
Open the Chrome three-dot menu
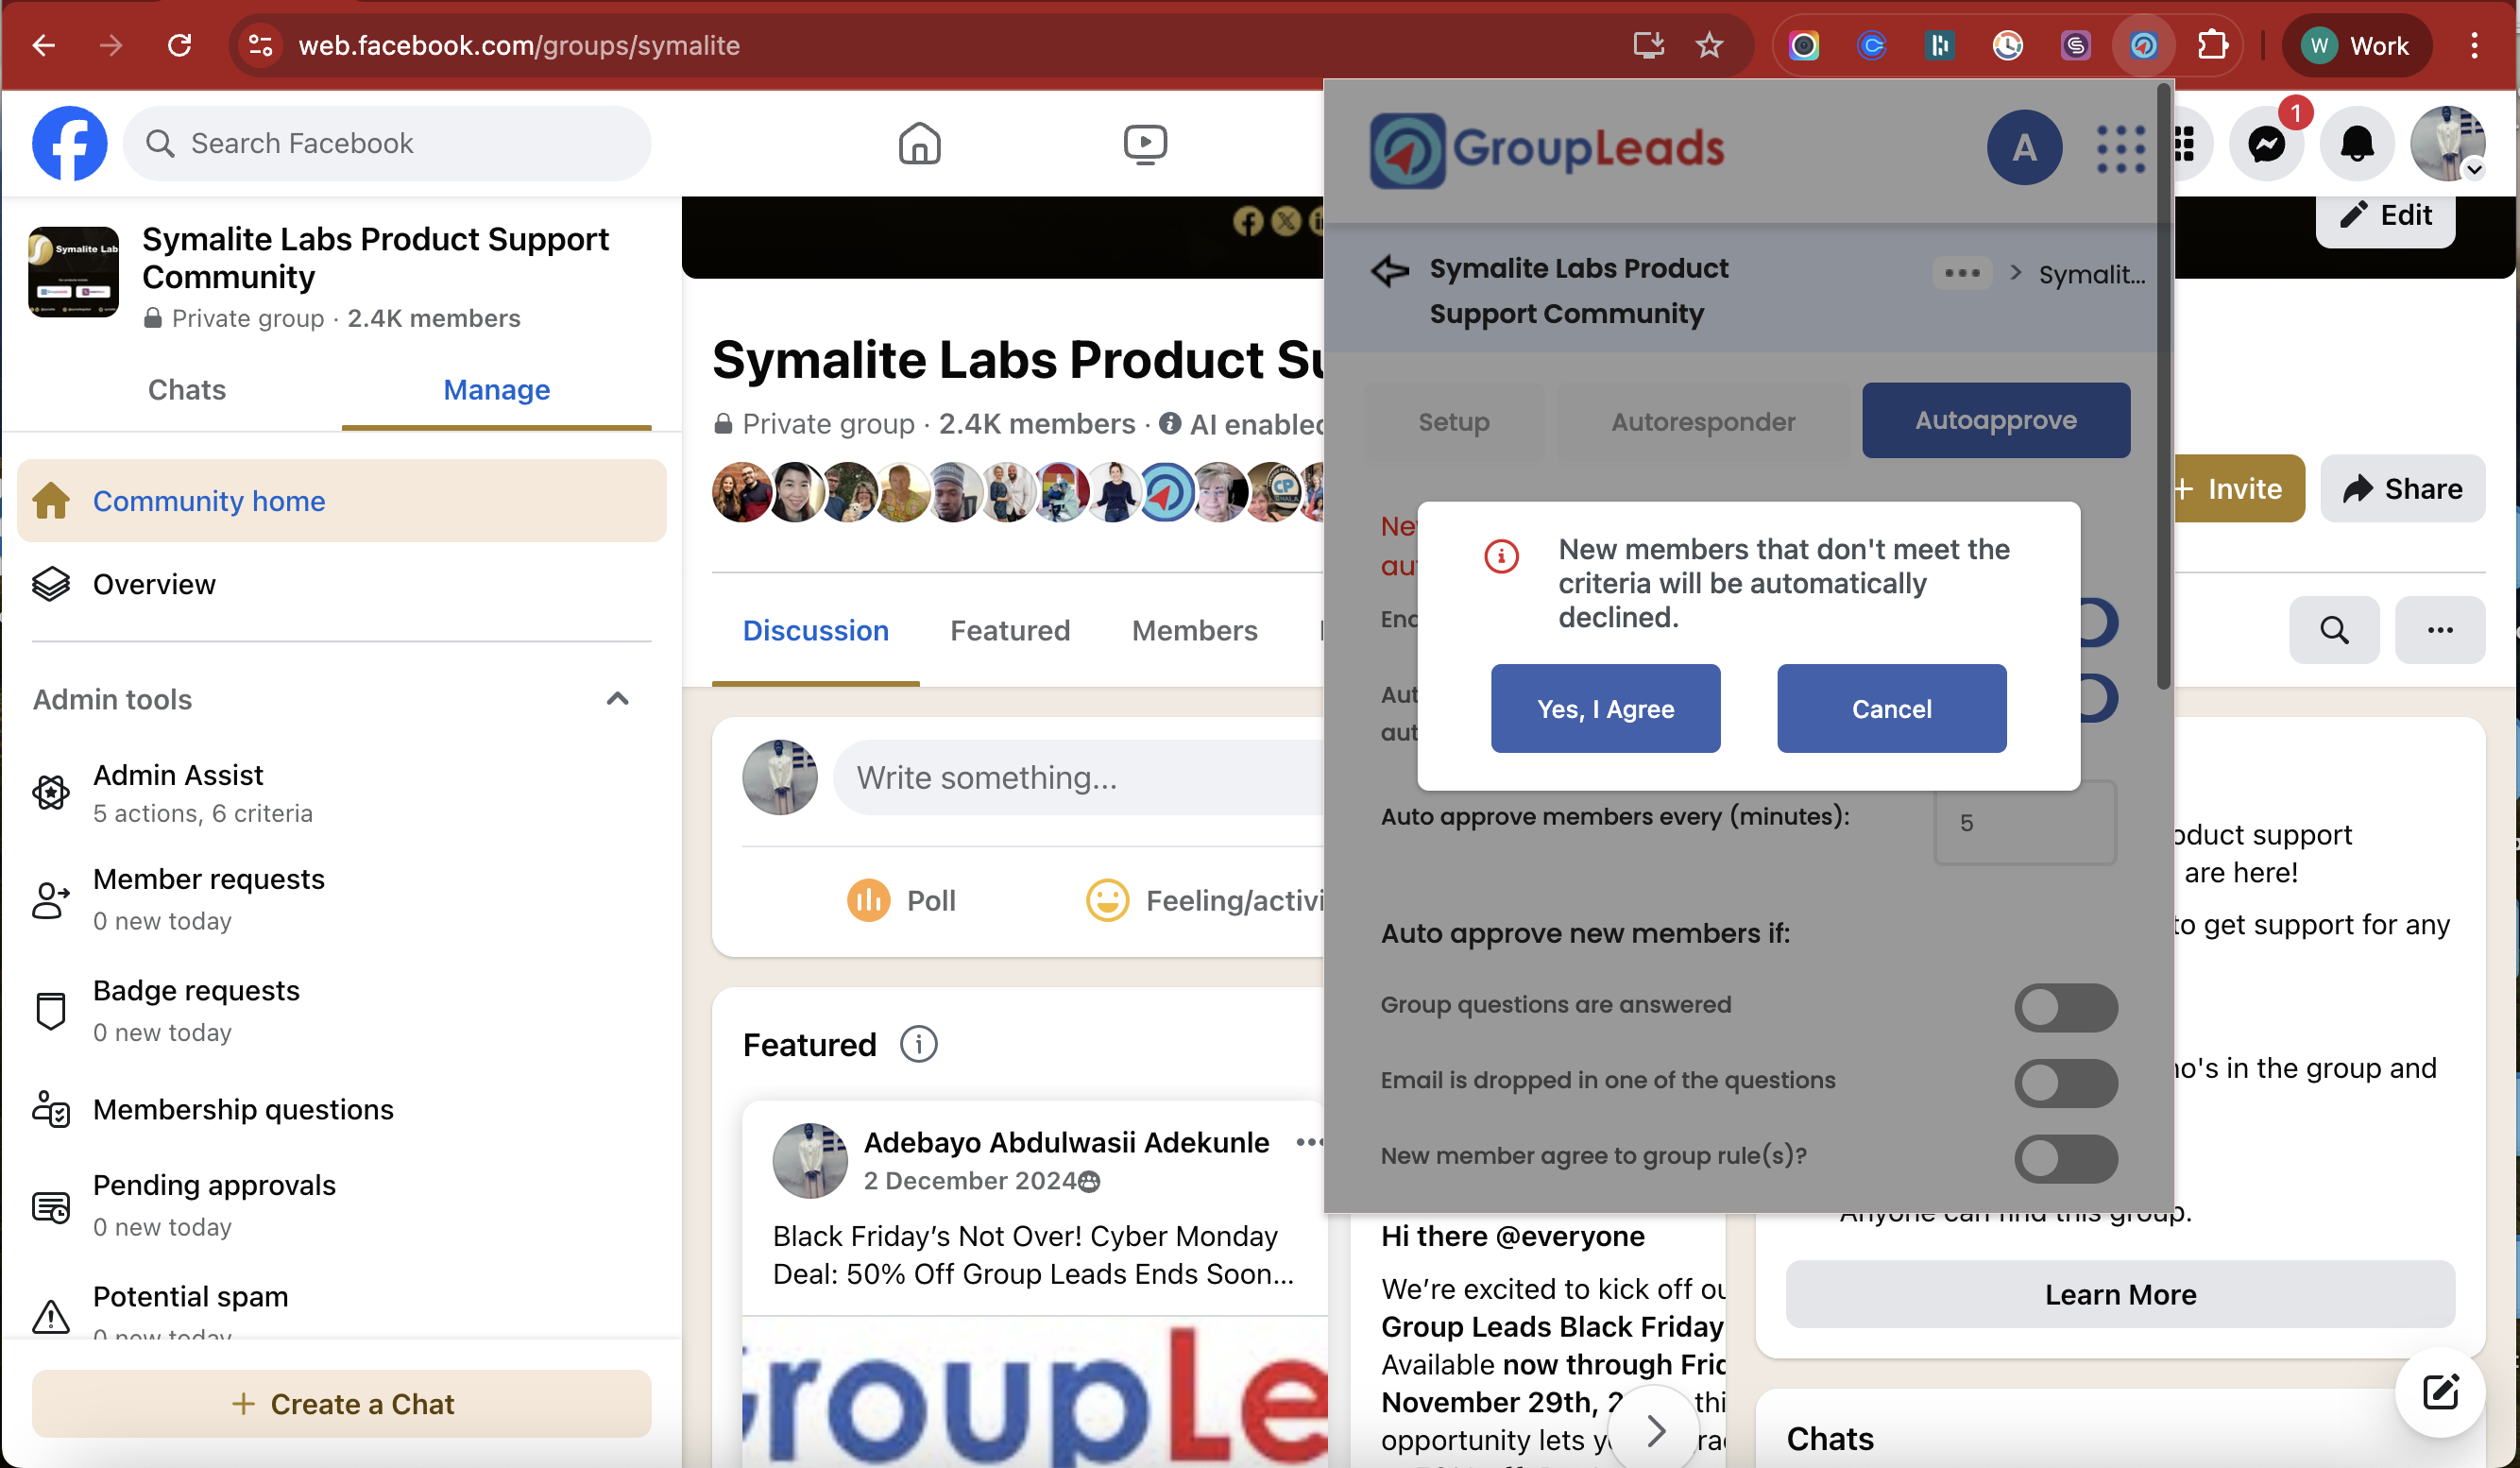(2474, 45)
